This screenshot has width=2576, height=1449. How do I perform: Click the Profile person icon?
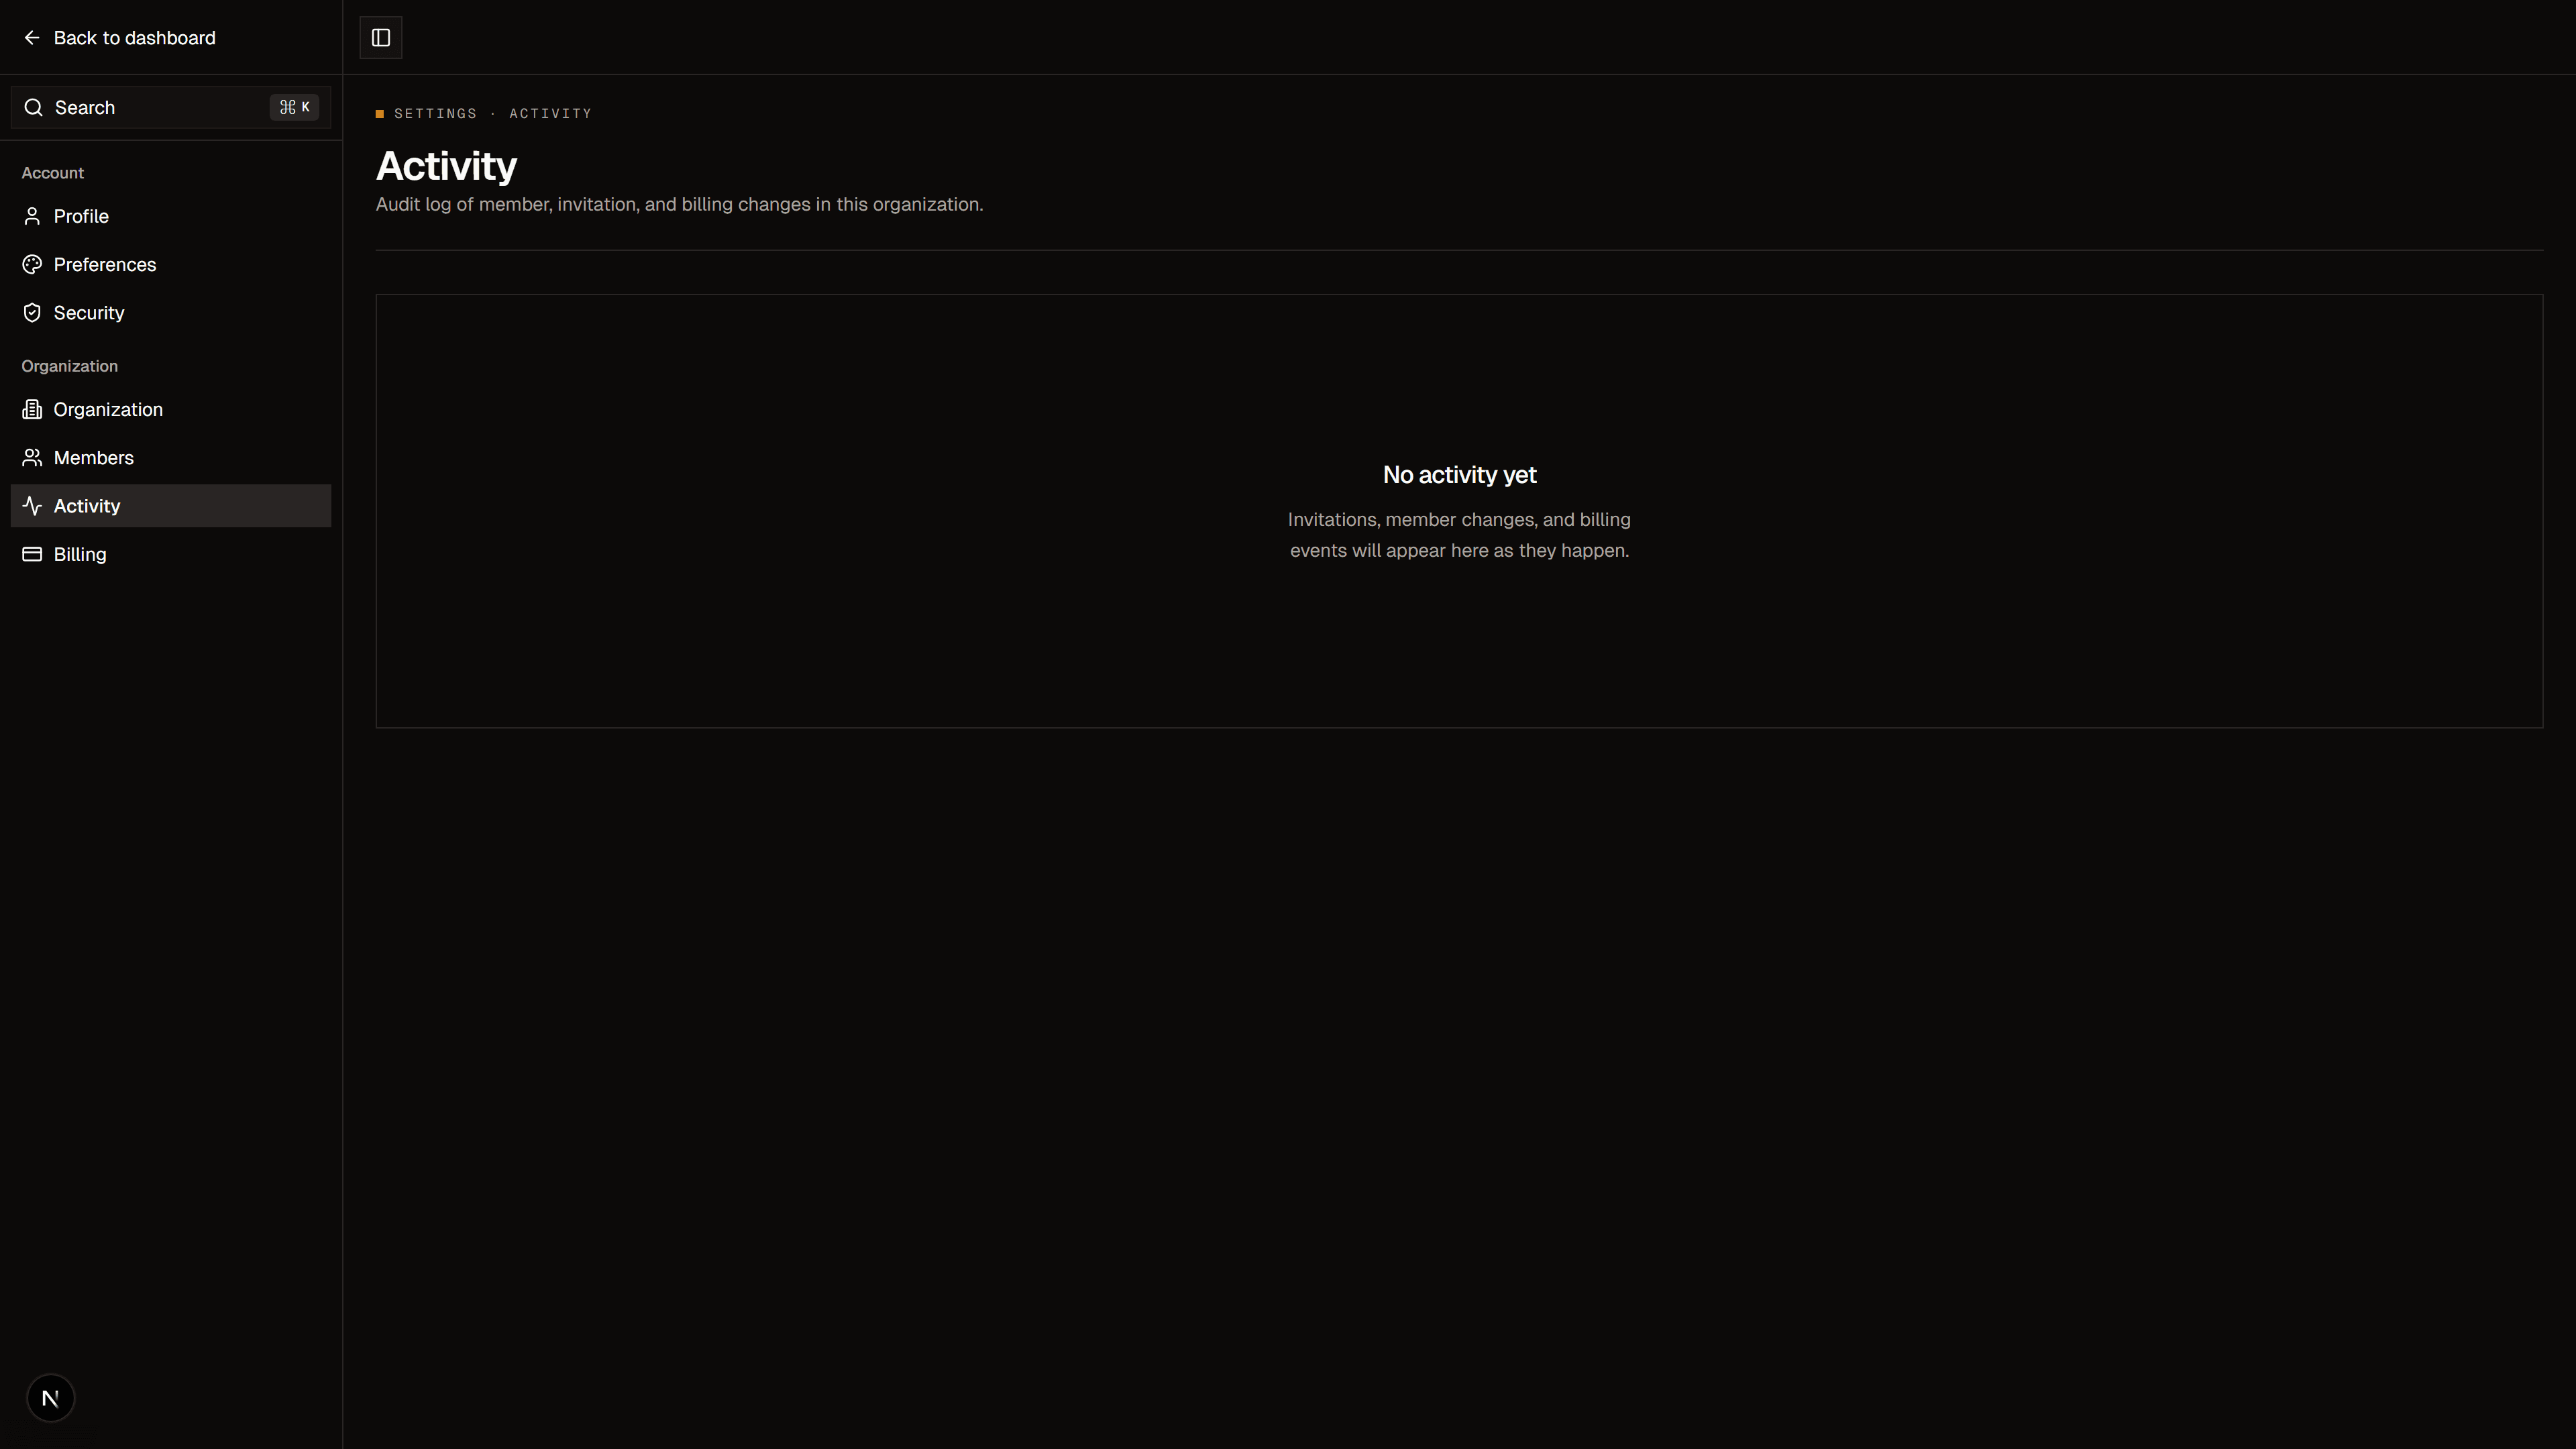(32, 216)
